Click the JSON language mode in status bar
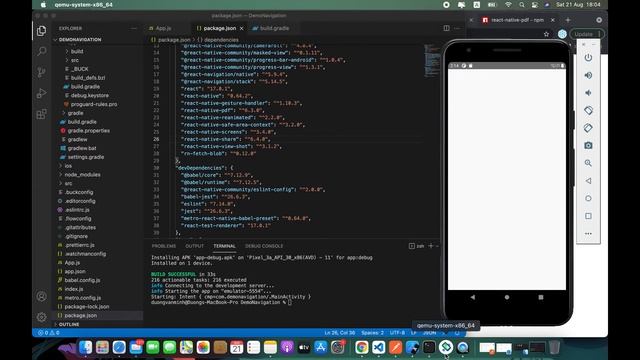Viewport: 640px width, 360px height. pos(429,333)
